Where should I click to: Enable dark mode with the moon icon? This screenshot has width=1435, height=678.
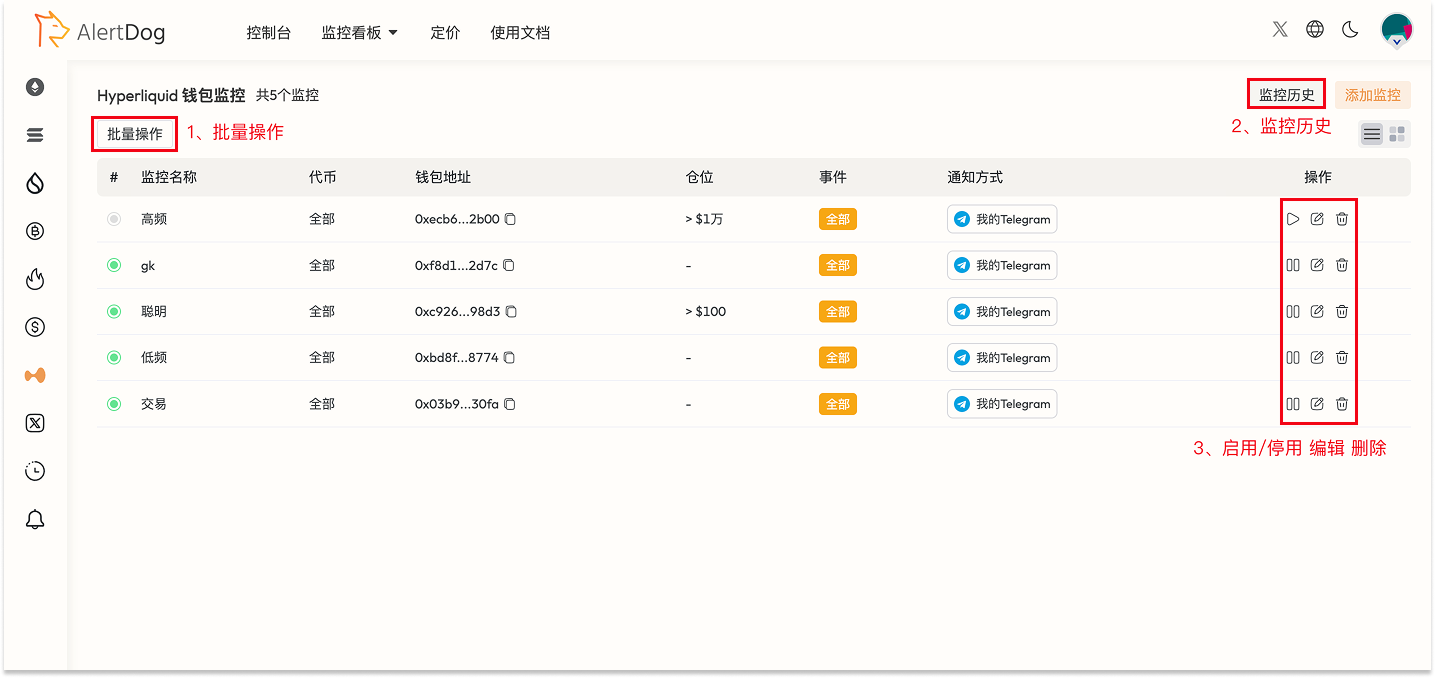pos(1350,29)
